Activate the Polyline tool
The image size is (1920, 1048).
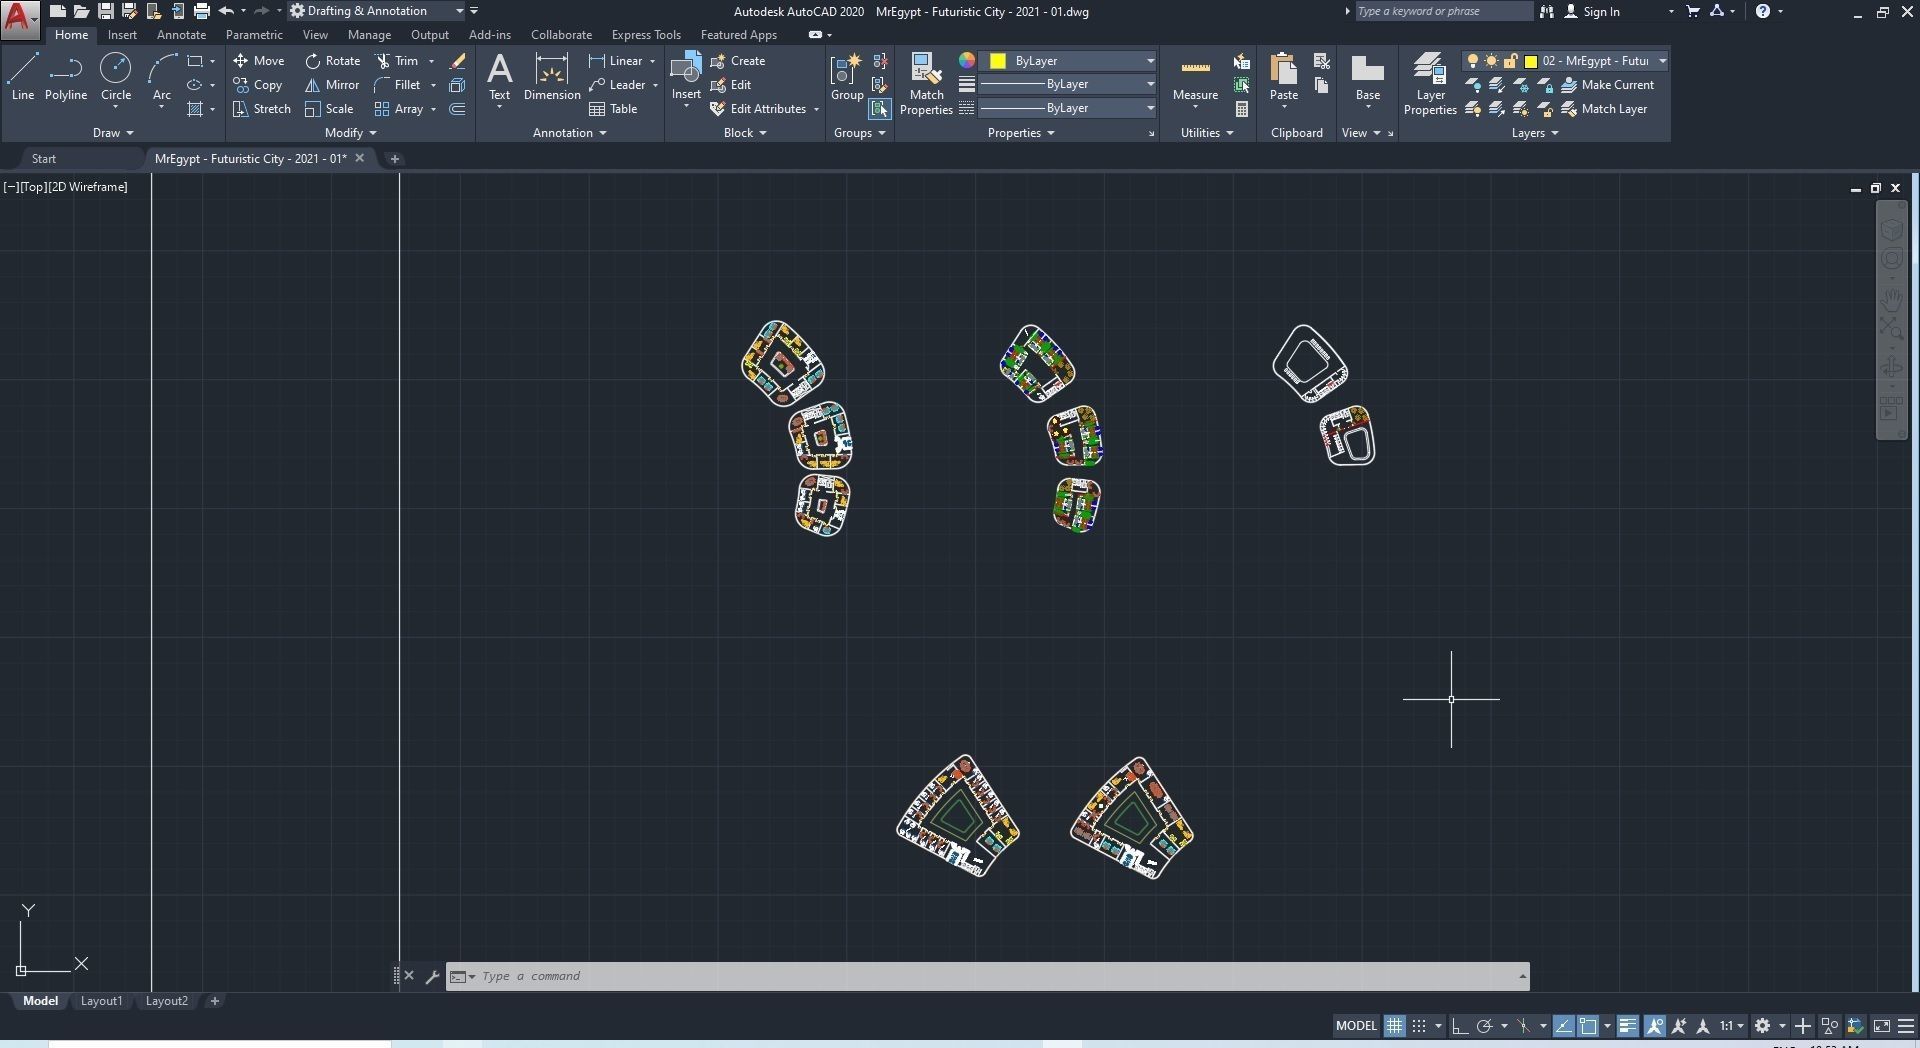[x=66, y=77]
